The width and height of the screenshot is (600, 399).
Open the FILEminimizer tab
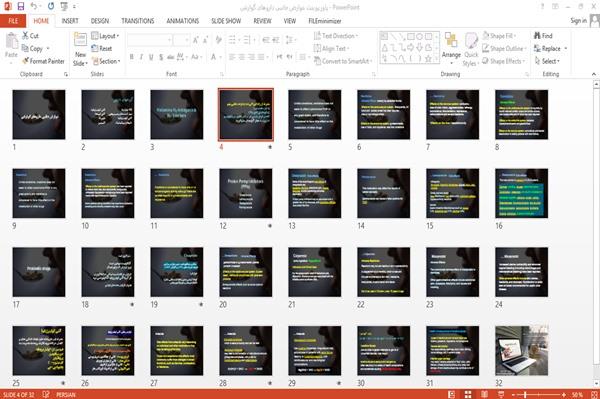(x=324, y=21)
